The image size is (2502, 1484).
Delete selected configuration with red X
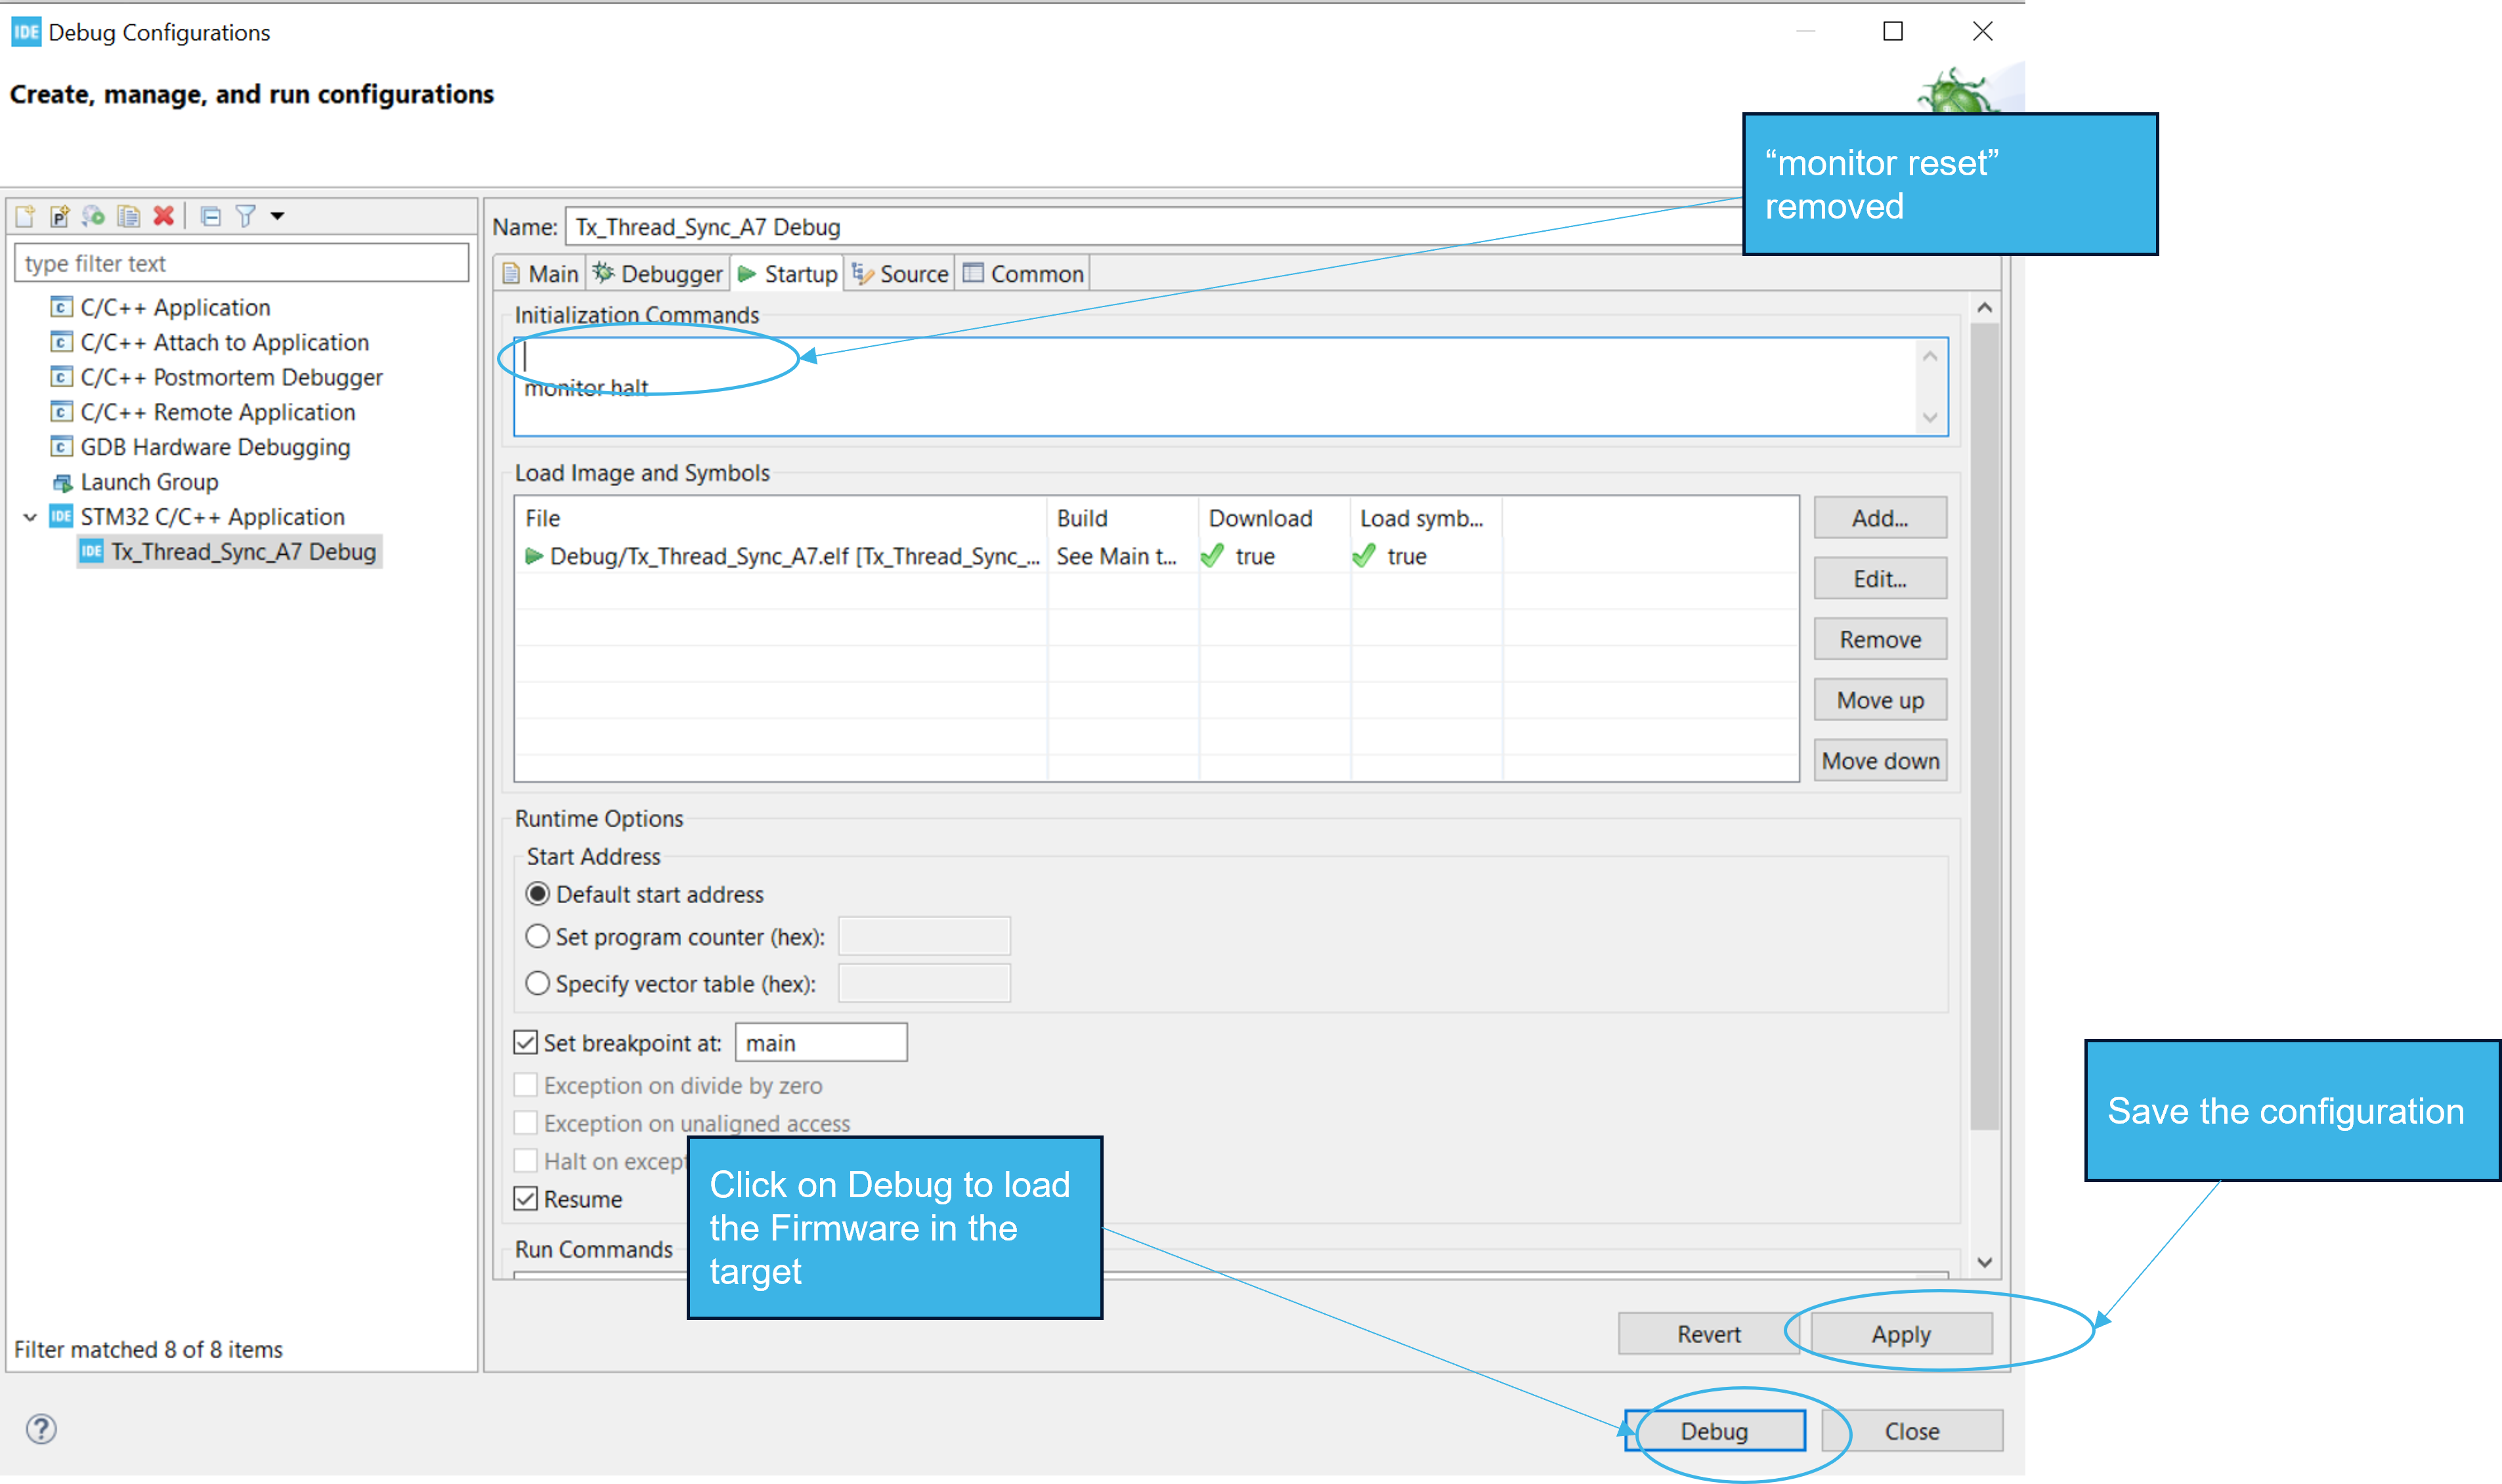[164, 216]
